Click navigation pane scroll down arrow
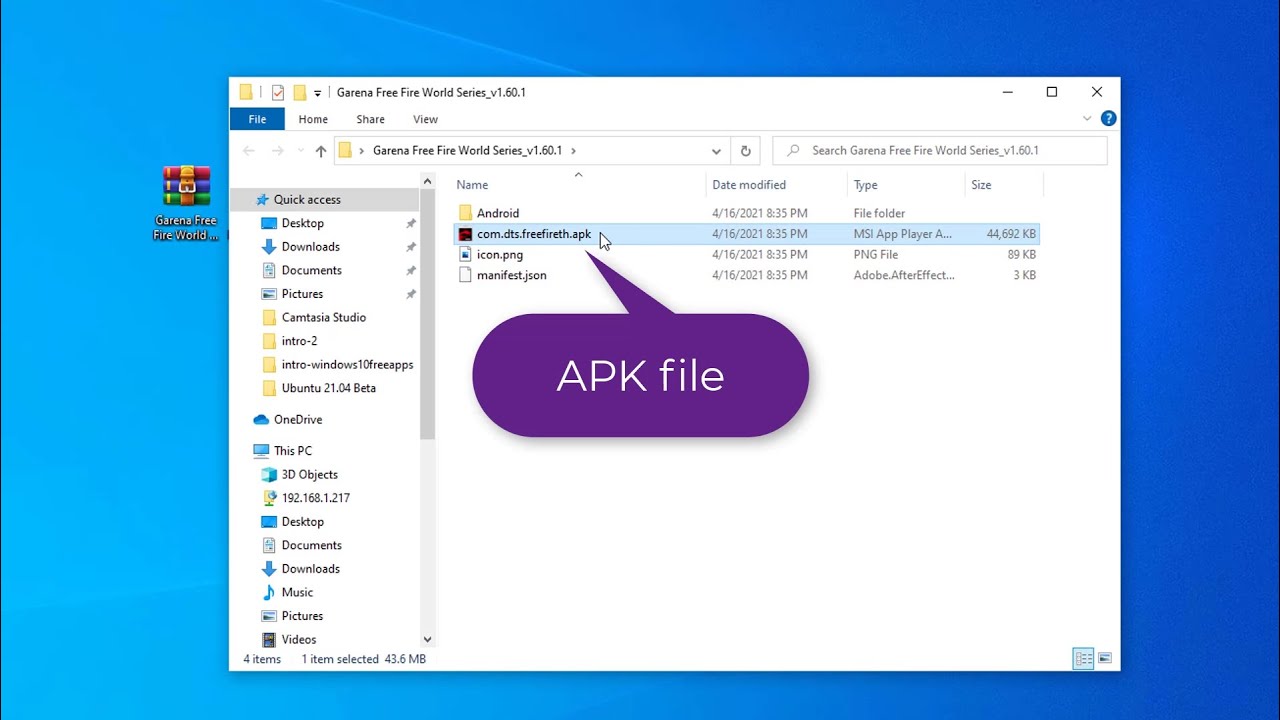Image resolution: width=1280 pixels, height=720 pixels. (427, 640)
